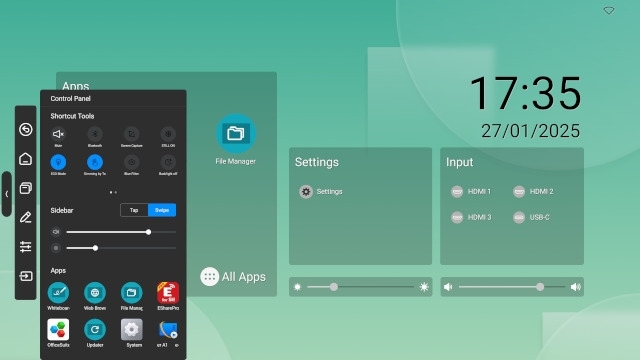The image size is (640, 360).
Task: Click the sidebar control panel sliders icon
Action: 26,247
